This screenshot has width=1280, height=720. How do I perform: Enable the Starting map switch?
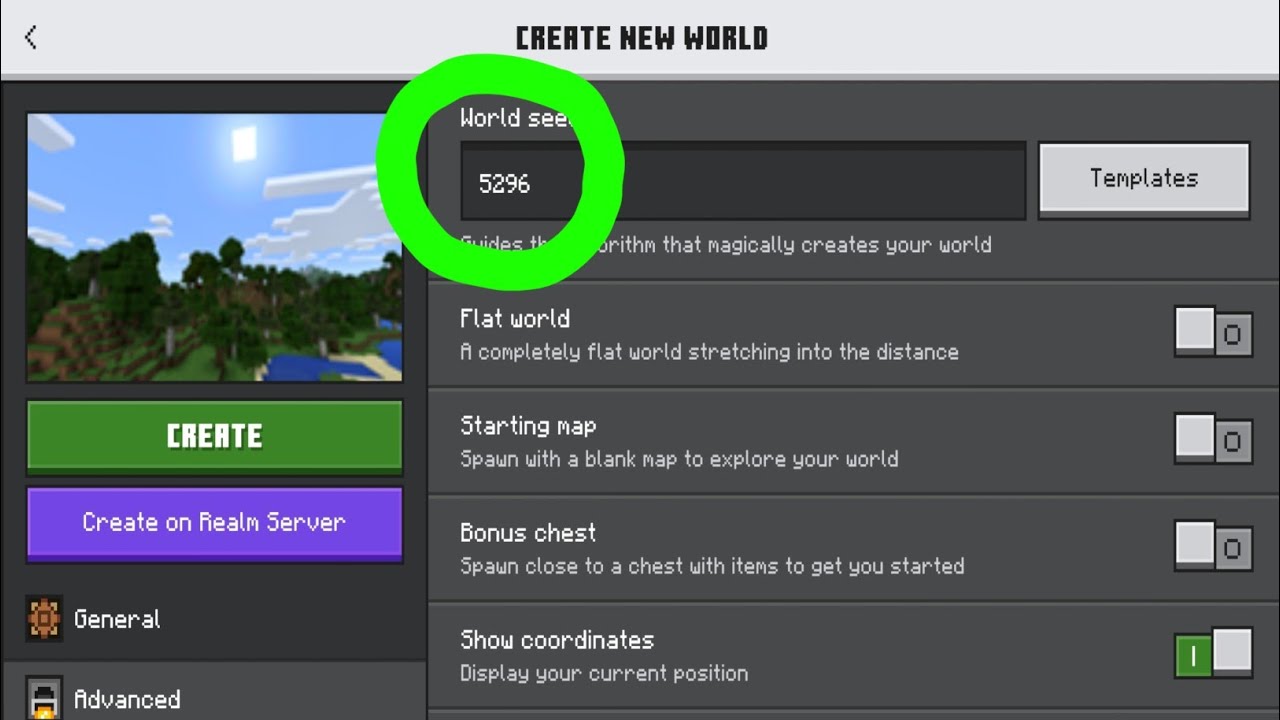[1213, 439]
